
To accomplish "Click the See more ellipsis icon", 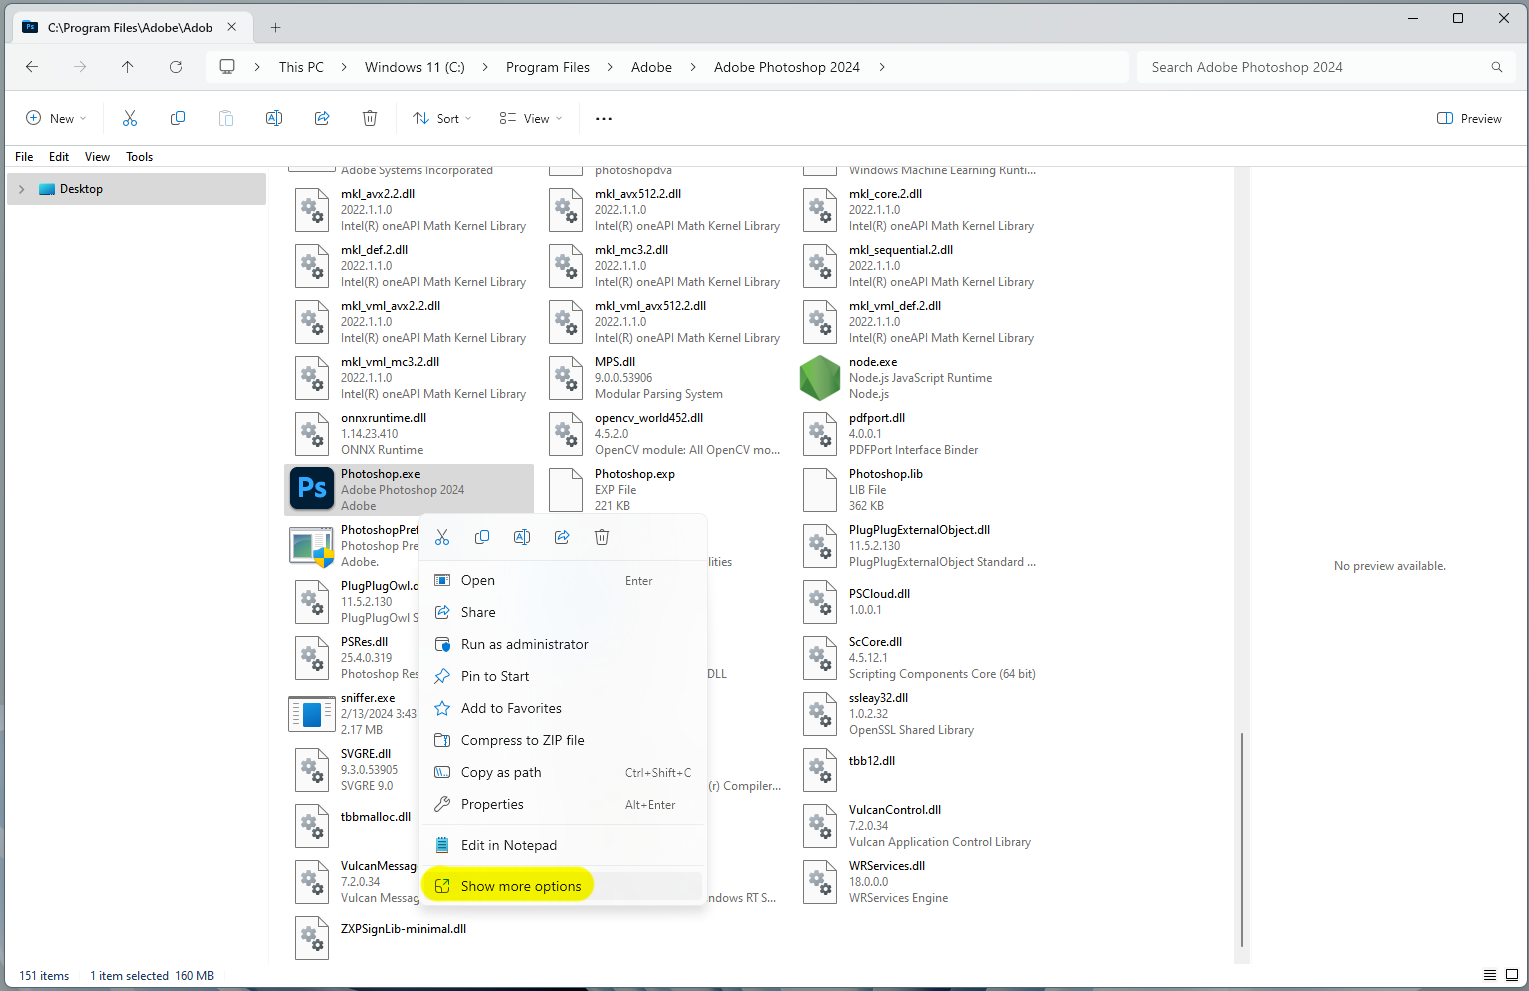I will point(603,117).
